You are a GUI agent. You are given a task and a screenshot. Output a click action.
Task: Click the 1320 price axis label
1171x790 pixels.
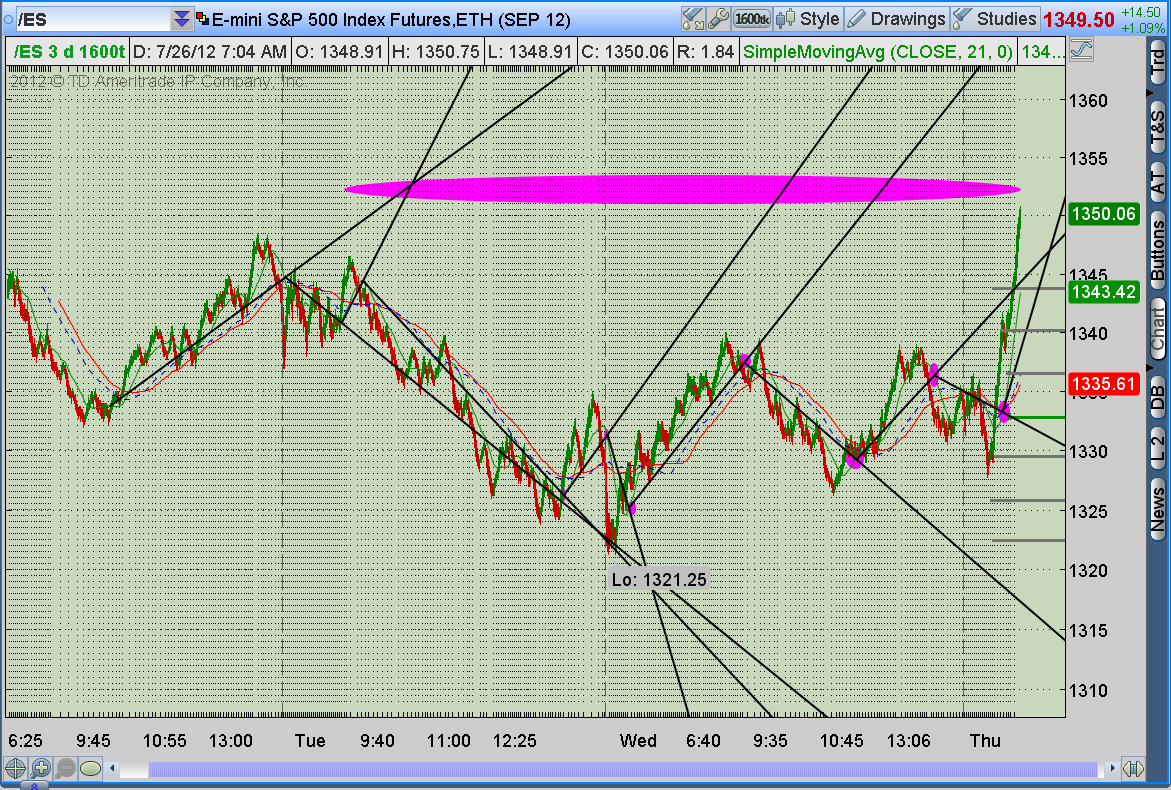click(x=1088, y=570)
